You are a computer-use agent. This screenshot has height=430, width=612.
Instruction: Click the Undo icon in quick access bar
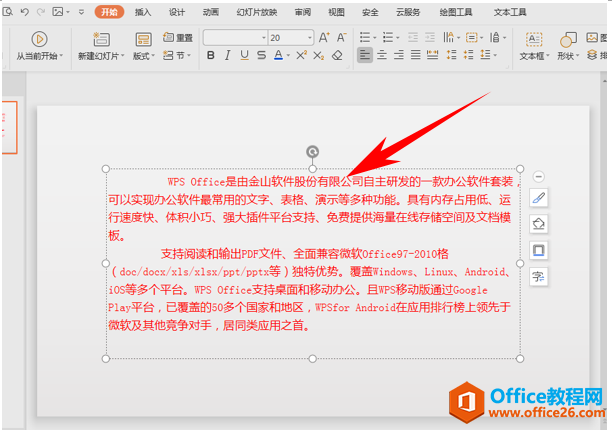[x=25, y=12]
